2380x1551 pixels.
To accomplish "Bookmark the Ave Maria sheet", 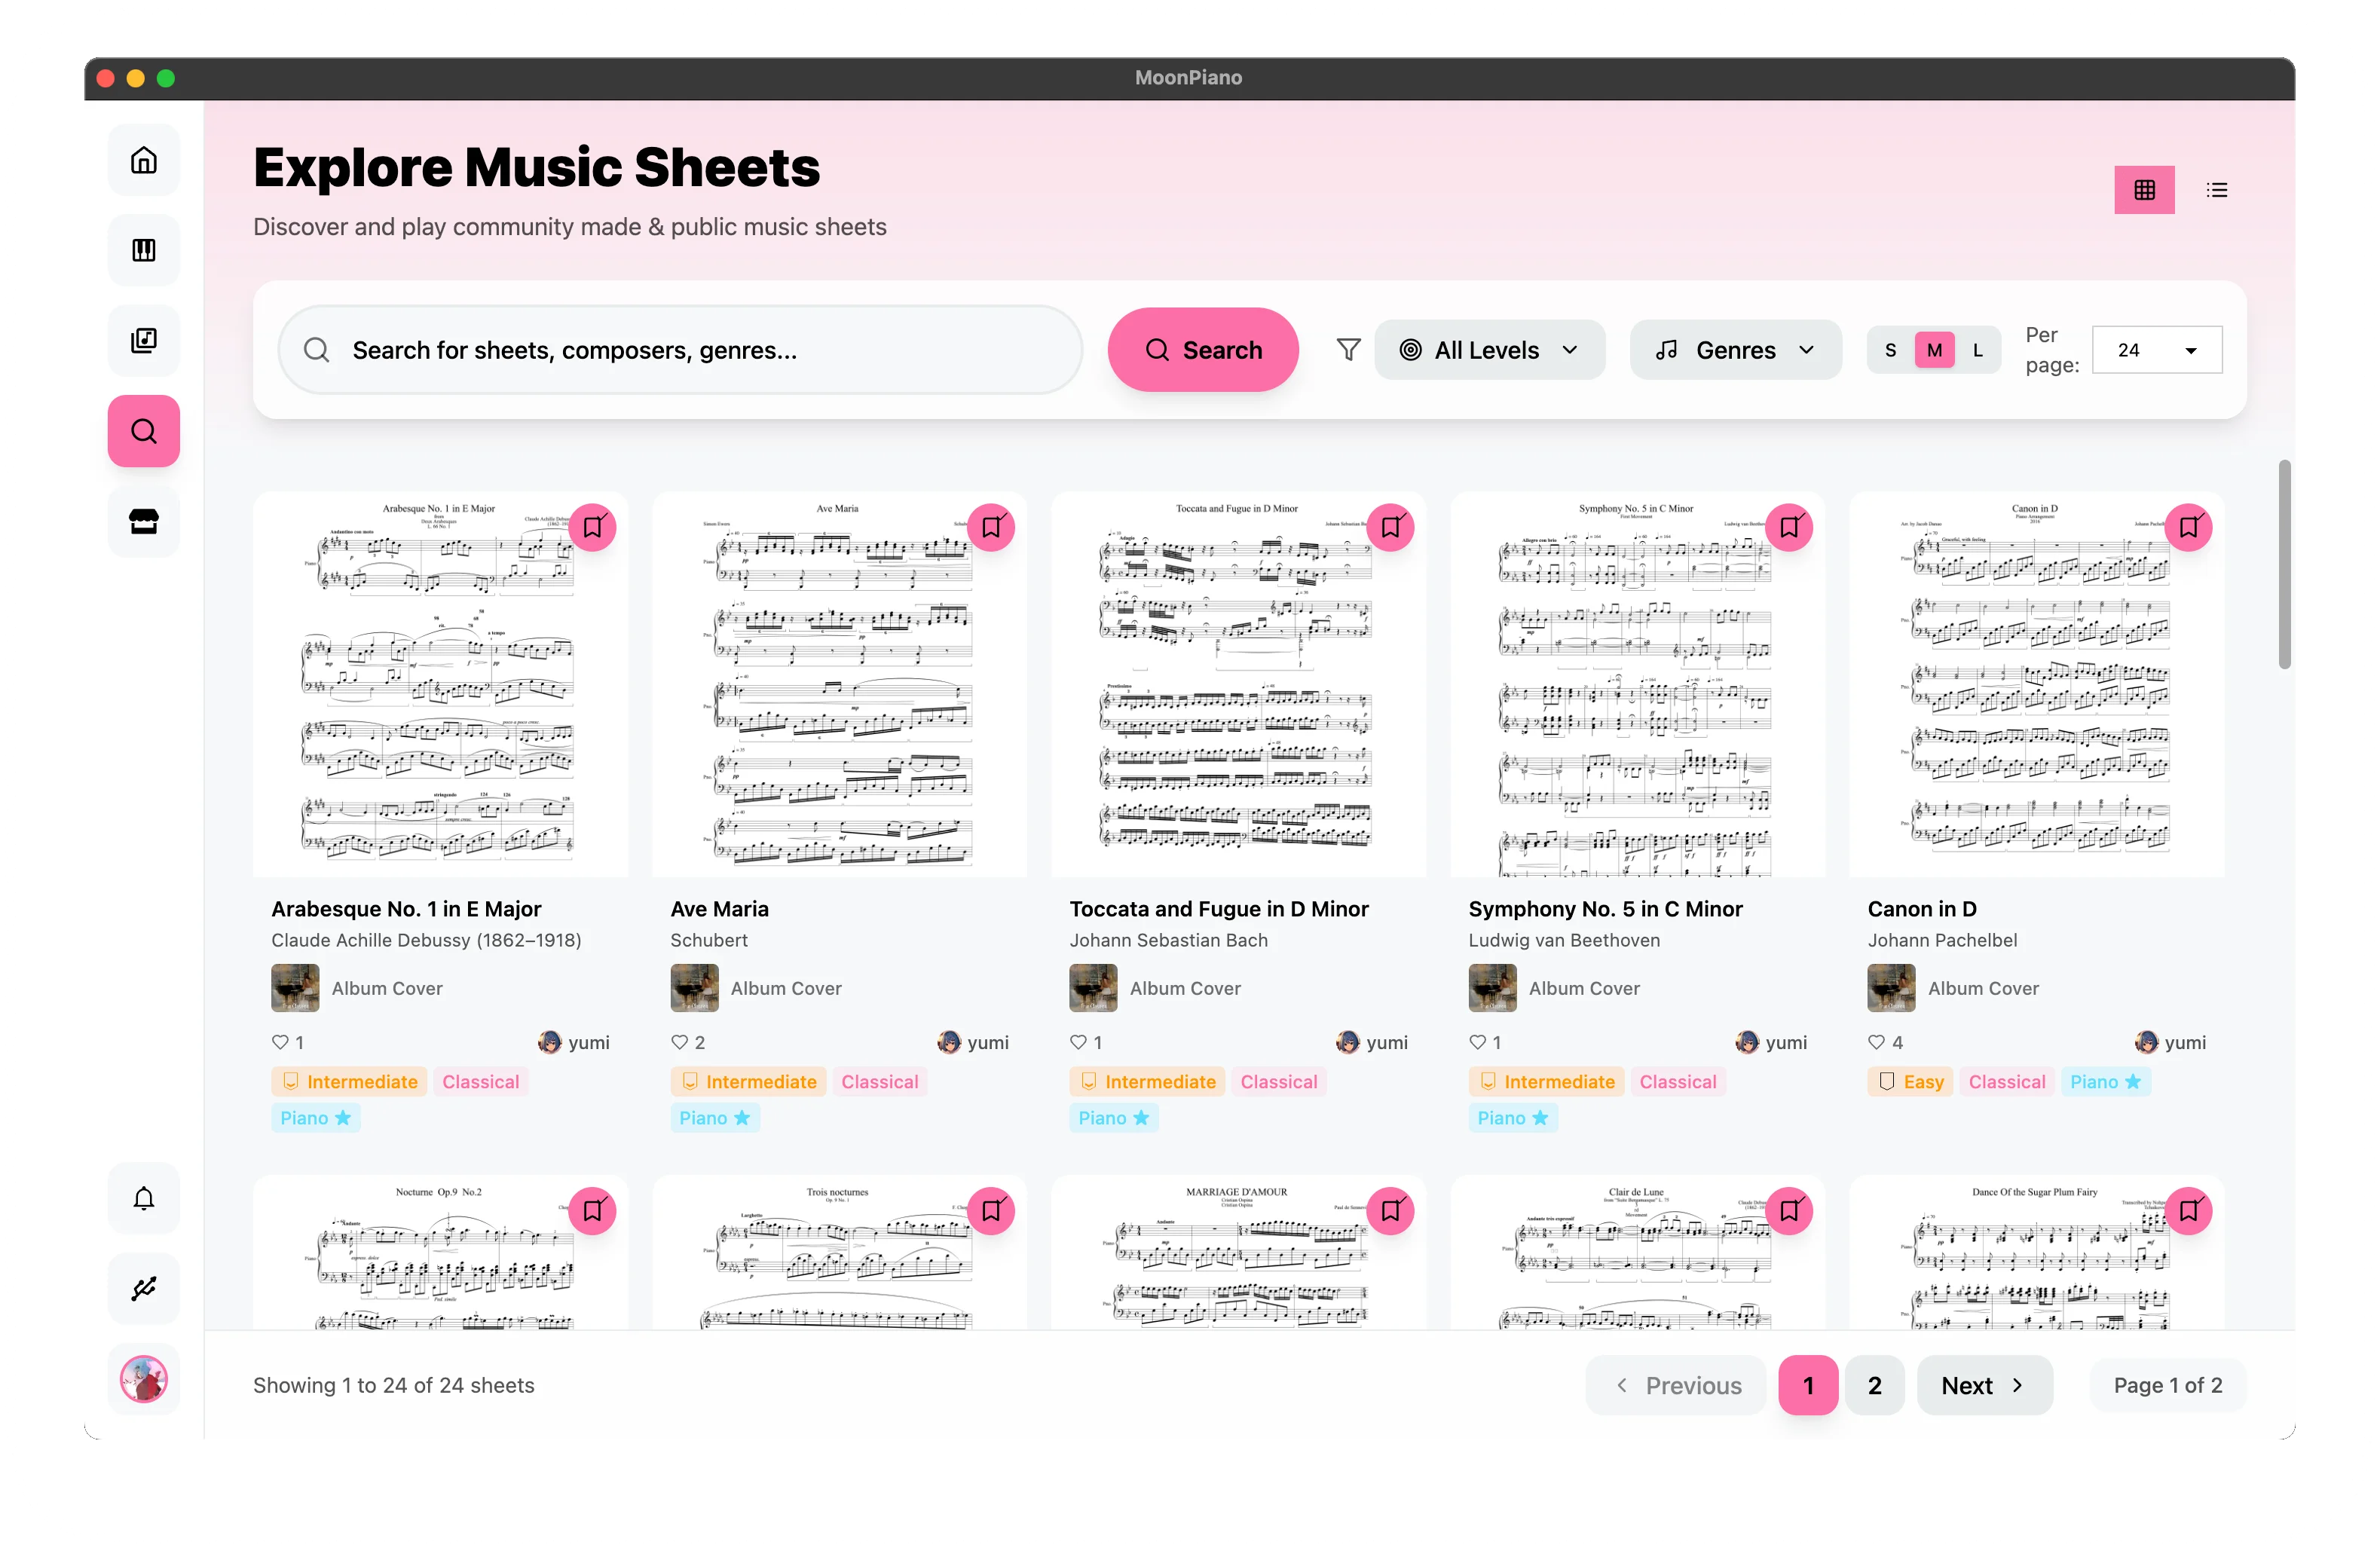I will [991, 527].
